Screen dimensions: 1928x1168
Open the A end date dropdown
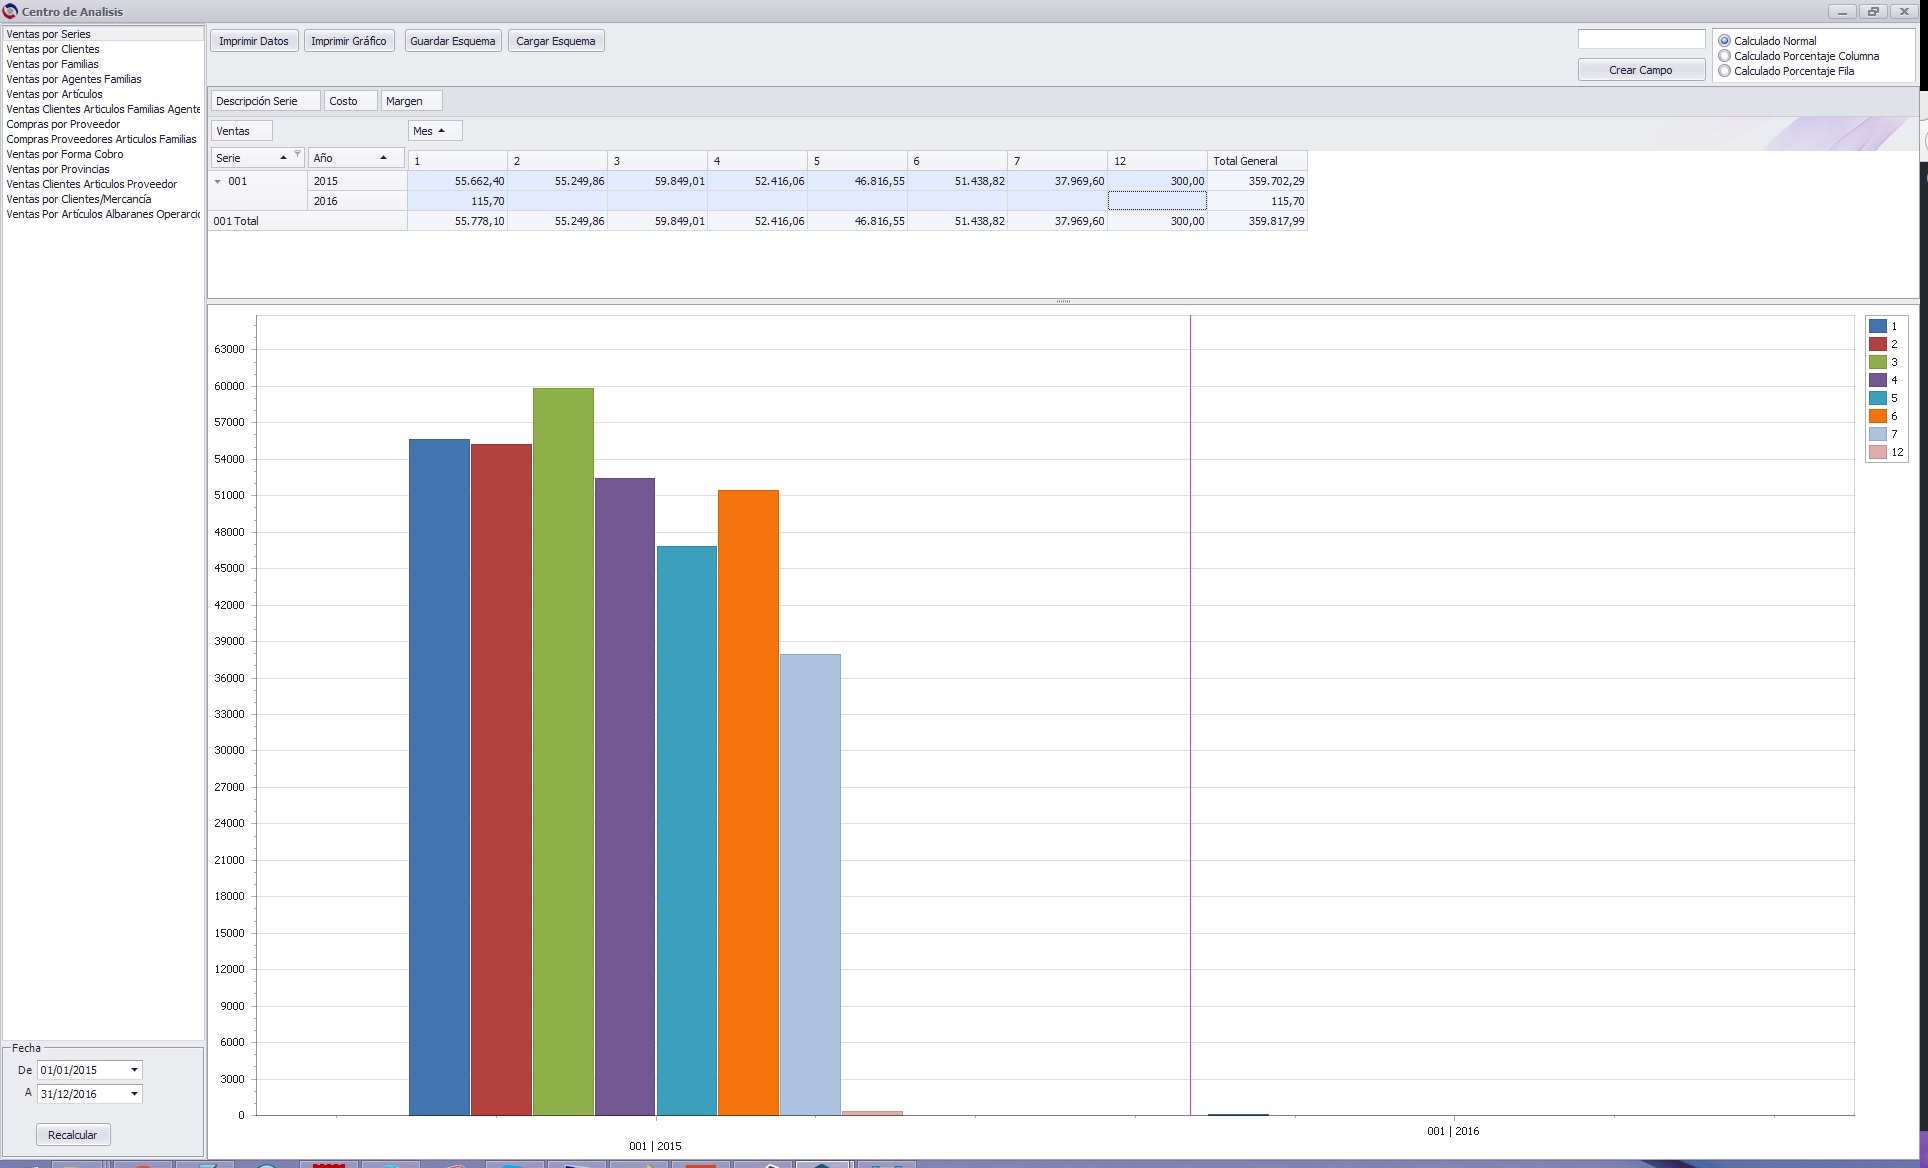coord(134,1094)
